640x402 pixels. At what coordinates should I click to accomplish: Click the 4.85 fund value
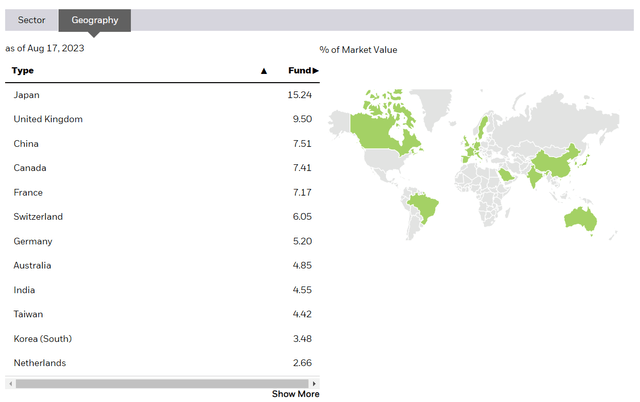[302, 265]
